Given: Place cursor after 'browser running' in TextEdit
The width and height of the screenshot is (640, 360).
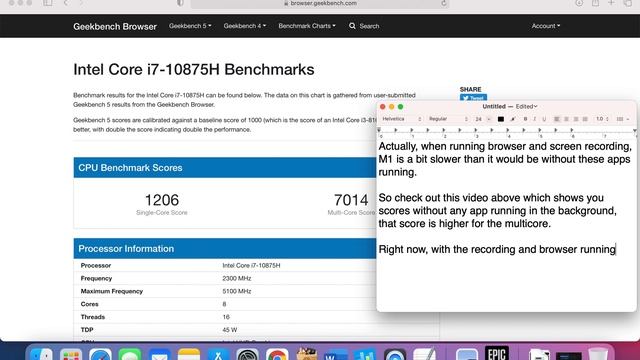Looking at the screenshot, I should tap(616, 249).
